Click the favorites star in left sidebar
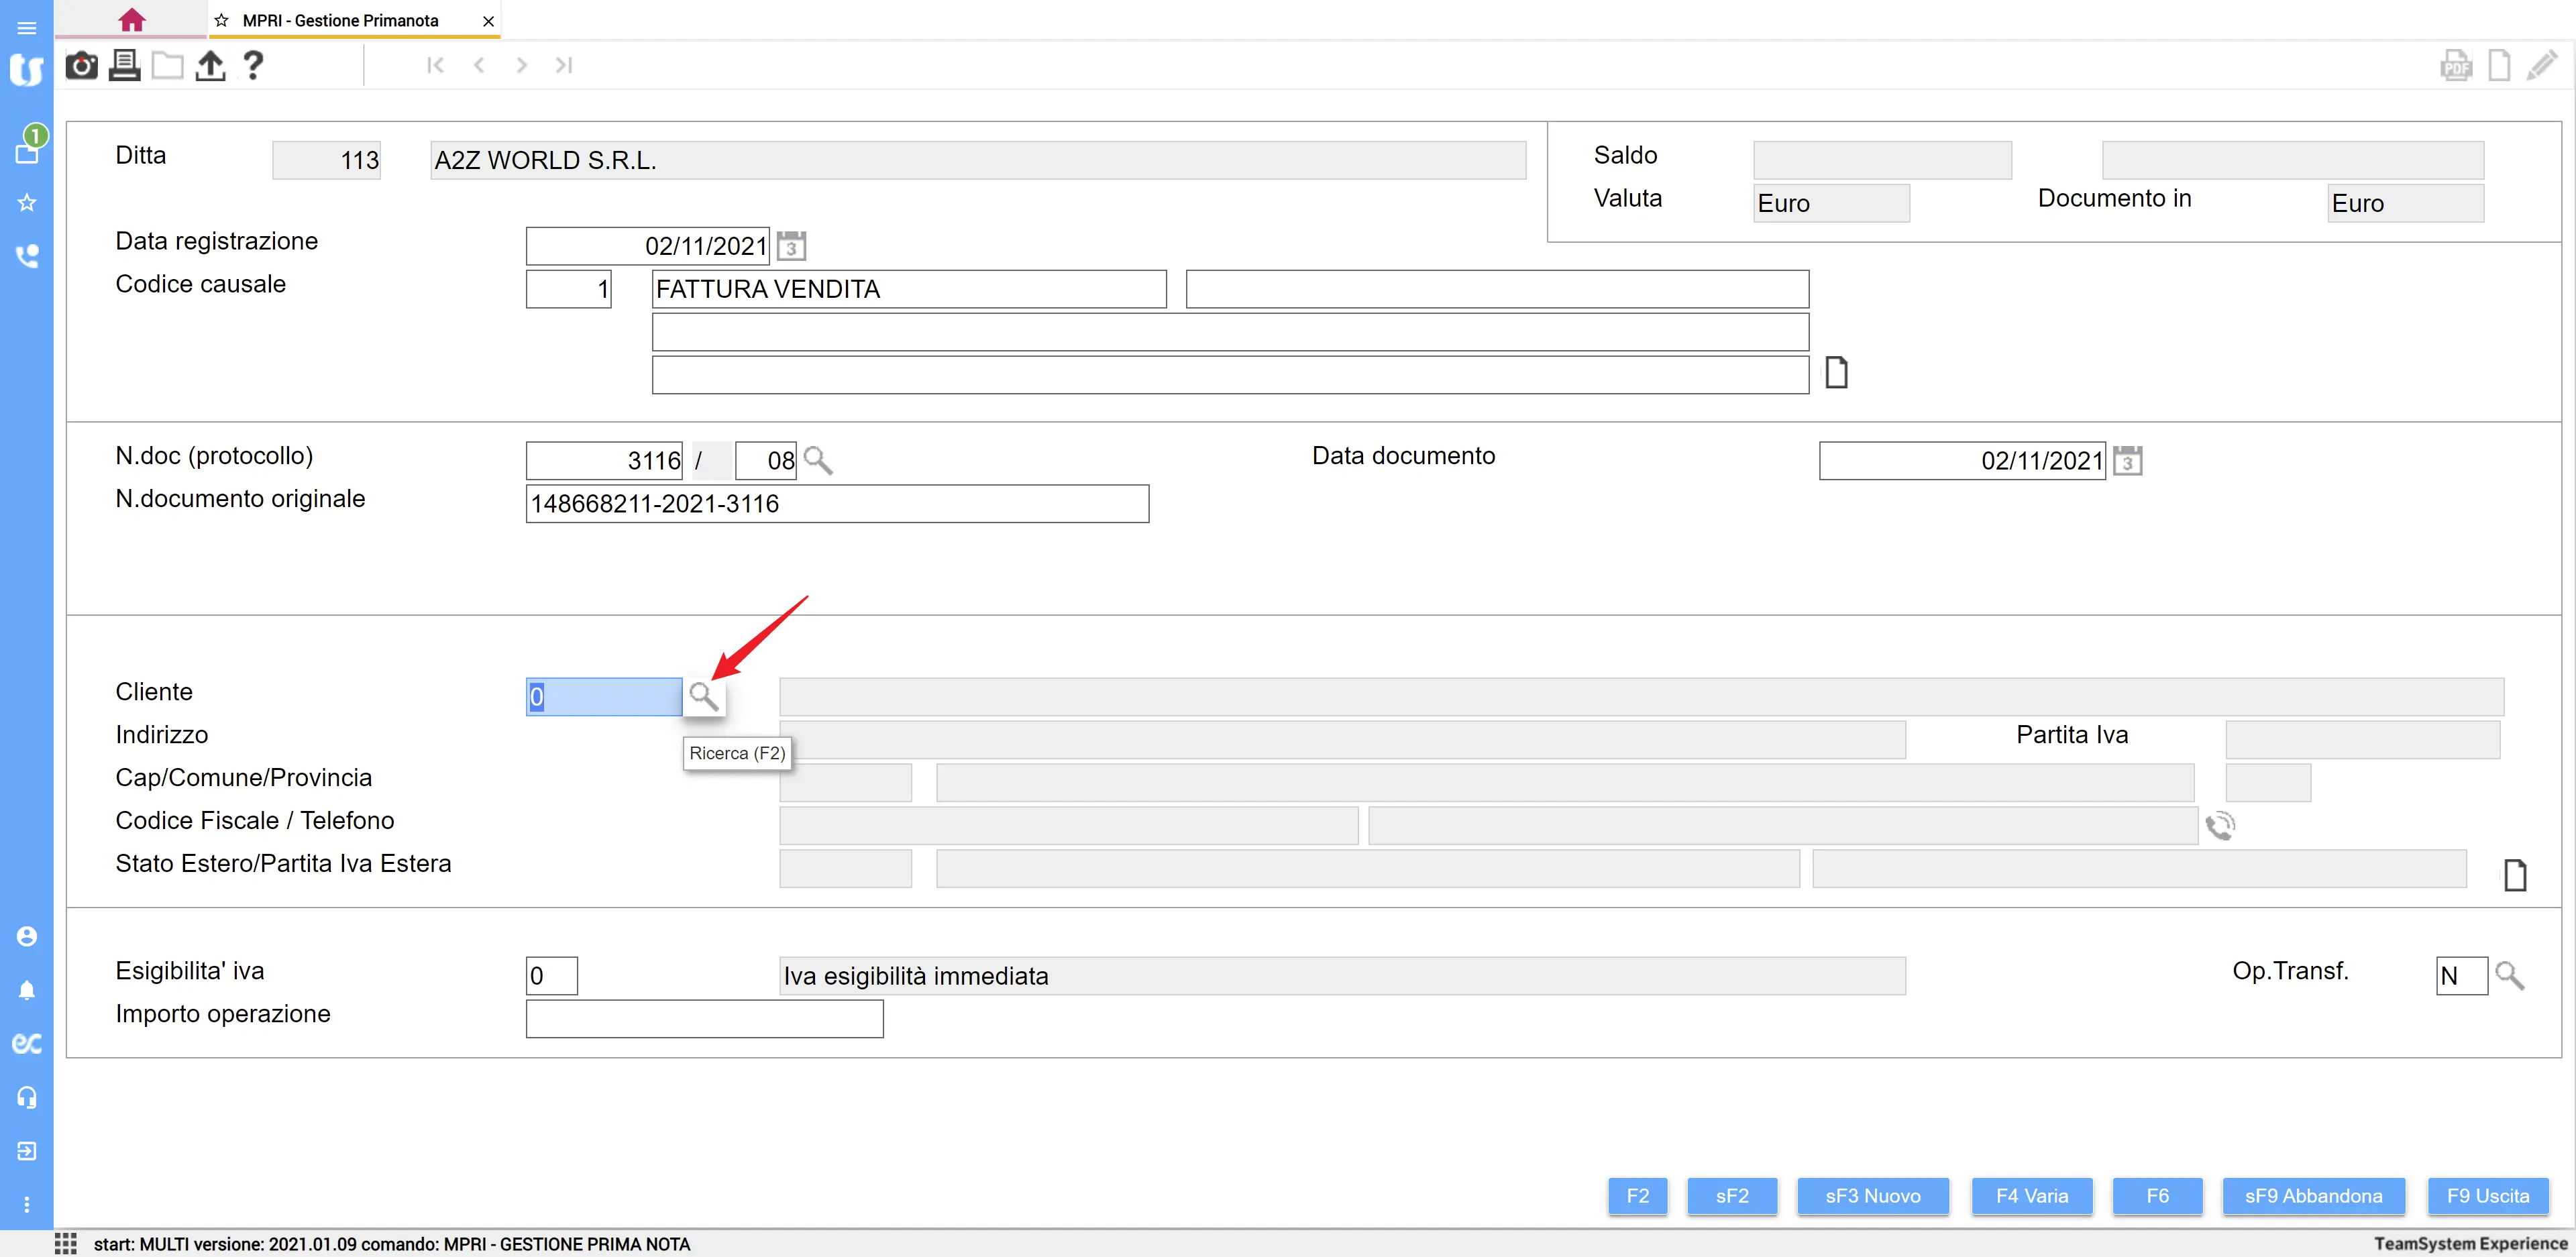Screen dimensions: 2576x1257 (x=27, y=203)
